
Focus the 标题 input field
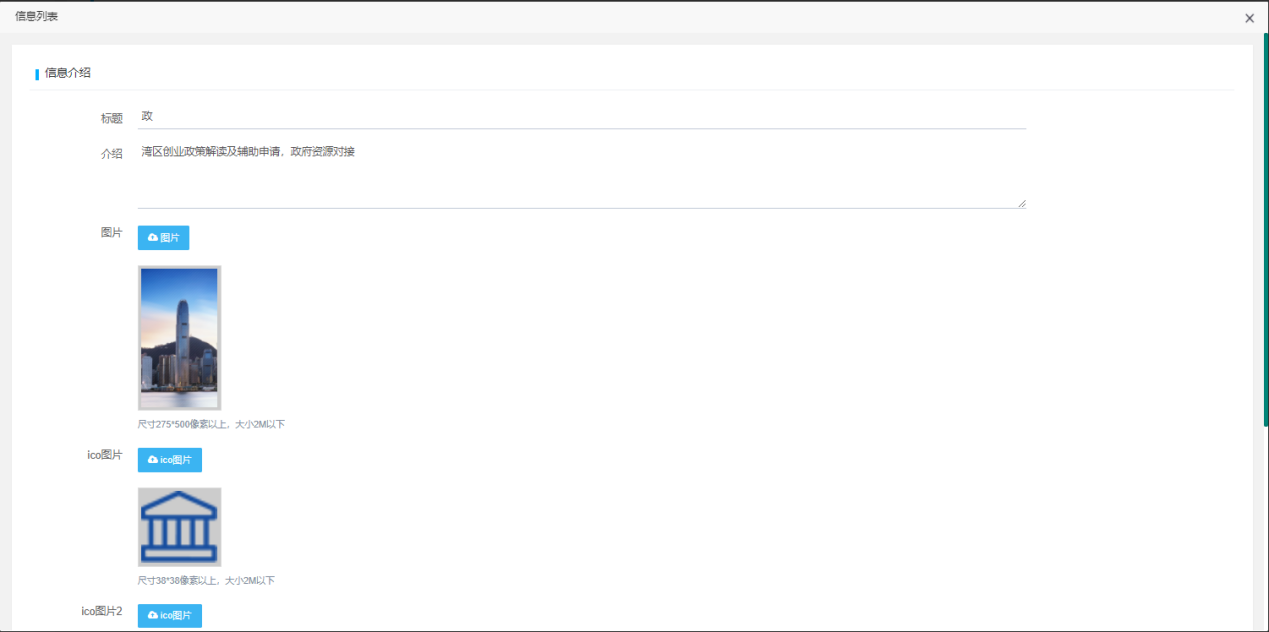(581, 117)
